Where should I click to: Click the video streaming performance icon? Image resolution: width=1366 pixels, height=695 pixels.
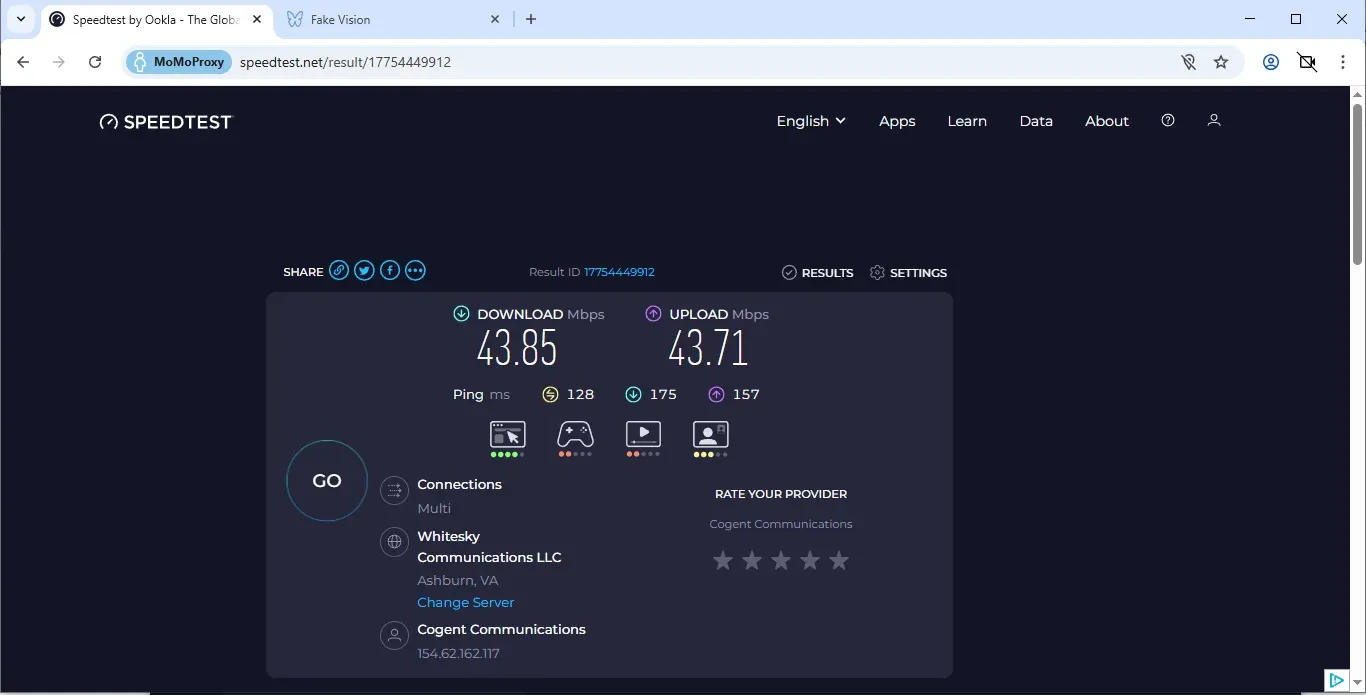pos(643,433)
